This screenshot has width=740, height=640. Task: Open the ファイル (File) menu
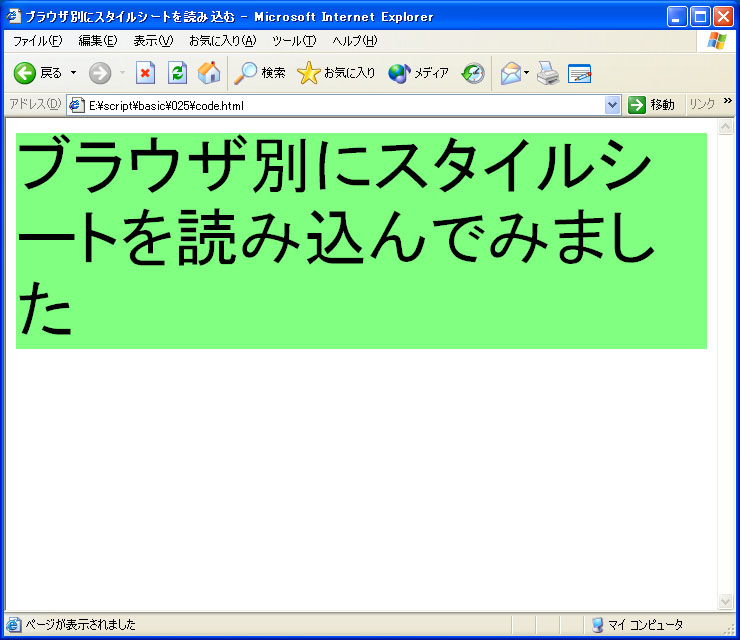click(x=37, y=41)
